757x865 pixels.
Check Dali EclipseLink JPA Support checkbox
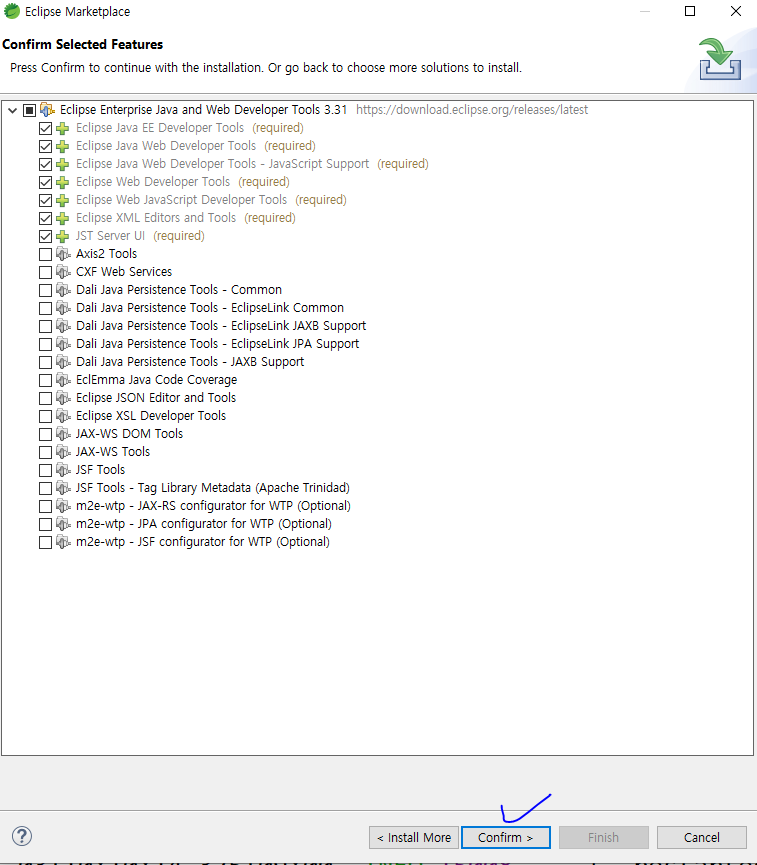pyautogui.click(x=45, y=344)
